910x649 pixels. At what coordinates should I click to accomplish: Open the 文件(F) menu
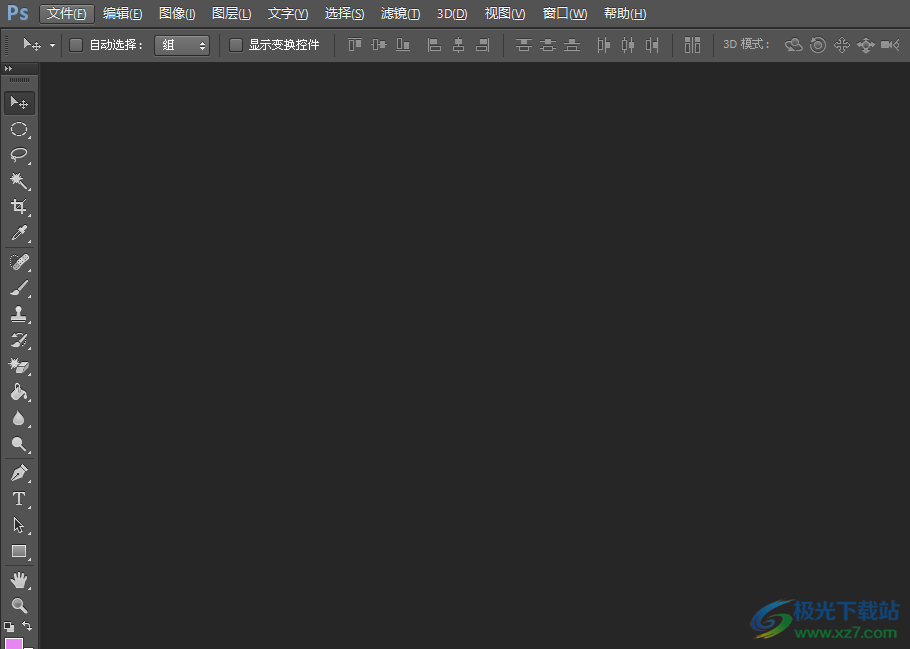point(67,13)
